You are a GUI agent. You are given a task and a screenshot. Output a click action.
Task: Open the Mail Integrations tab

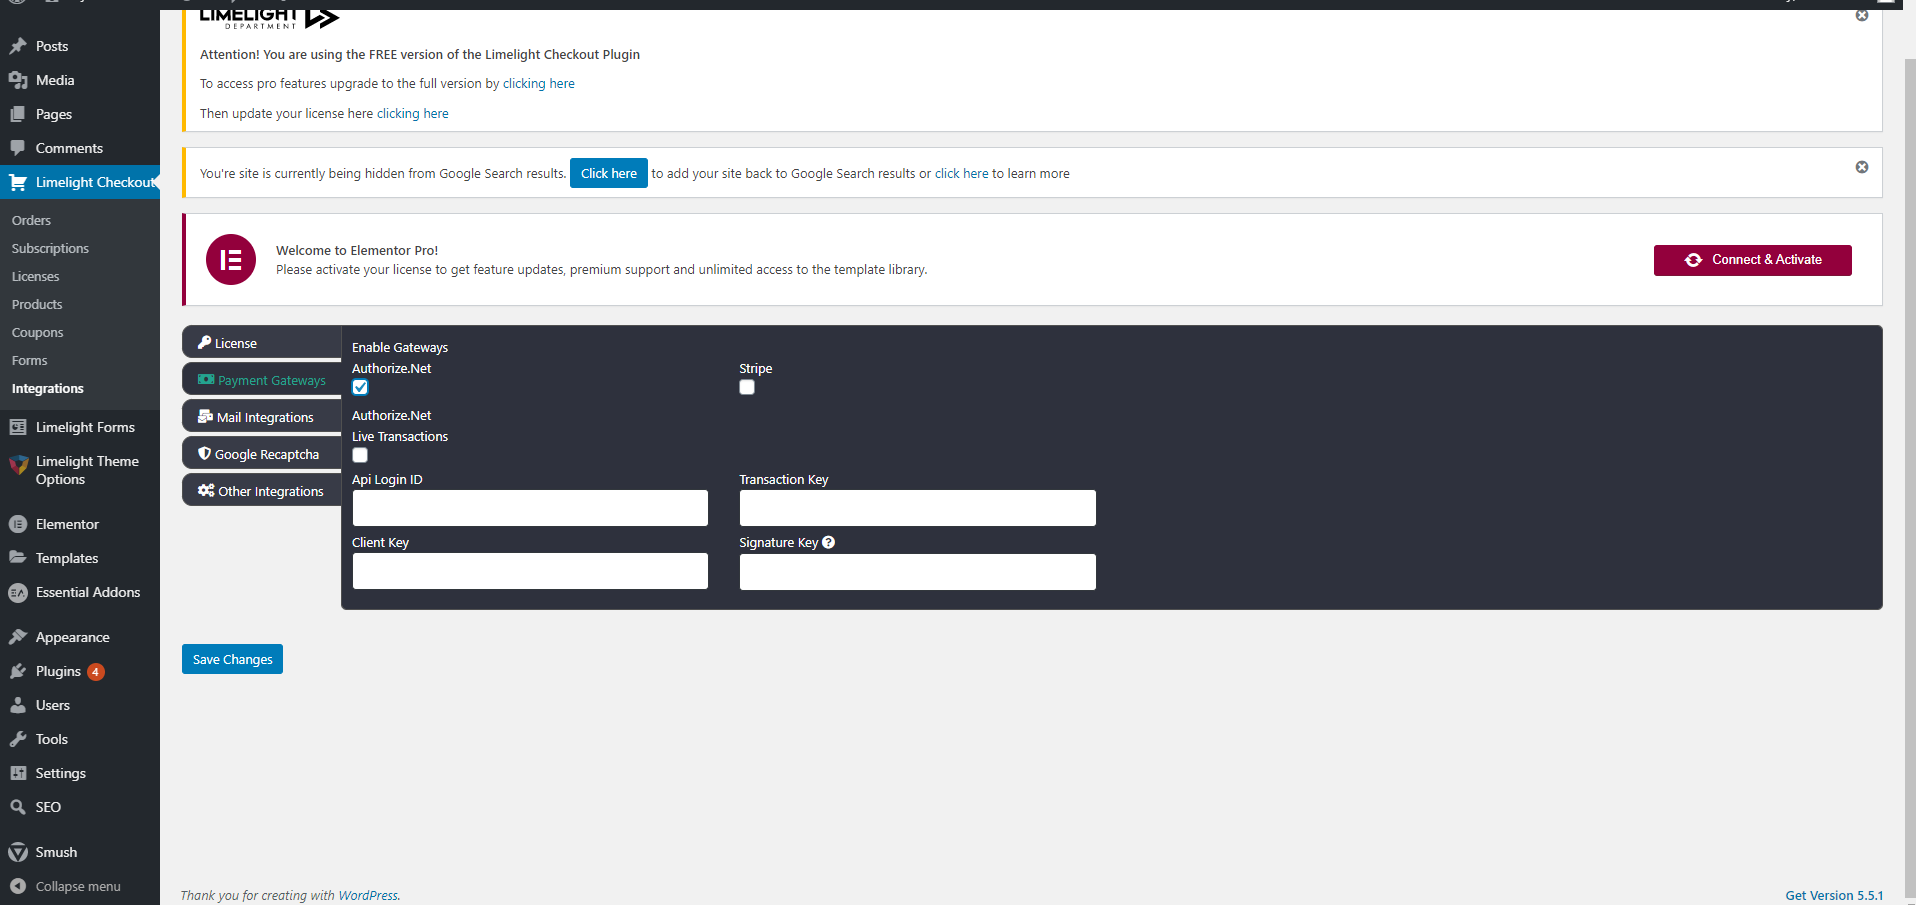(x=262, y=417)
